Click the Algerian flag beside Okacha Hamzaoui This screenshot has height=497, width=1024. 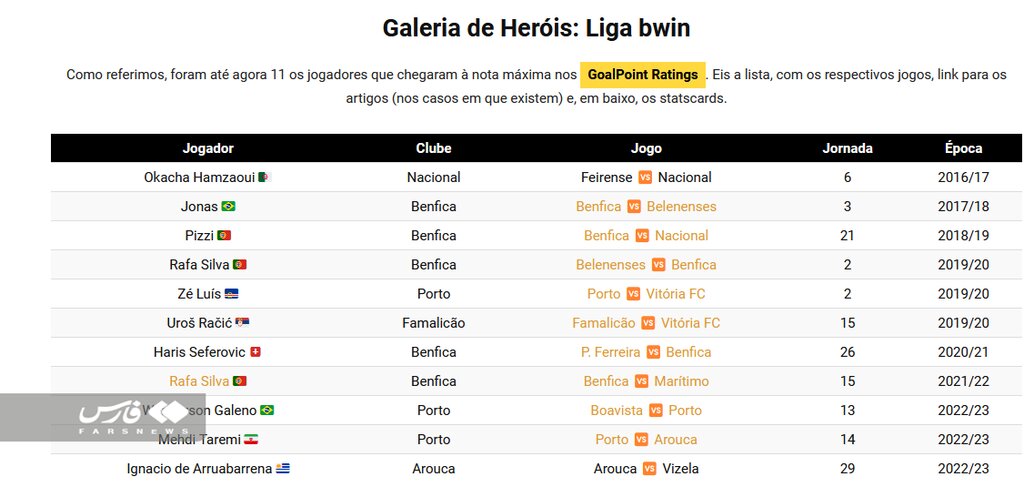[264, 177]
